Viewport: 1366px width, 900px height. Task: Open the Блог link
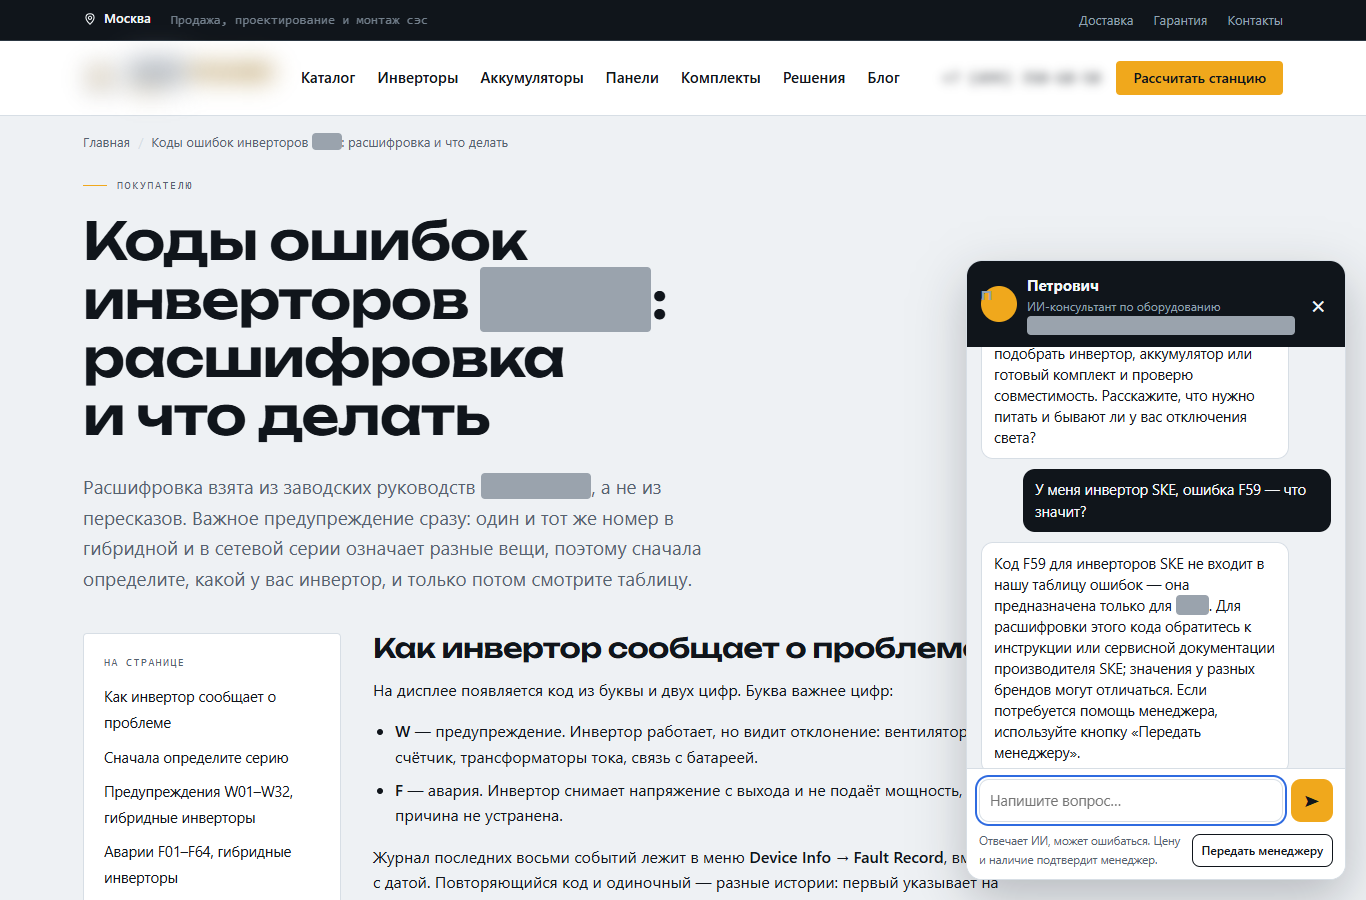(883, 78)
